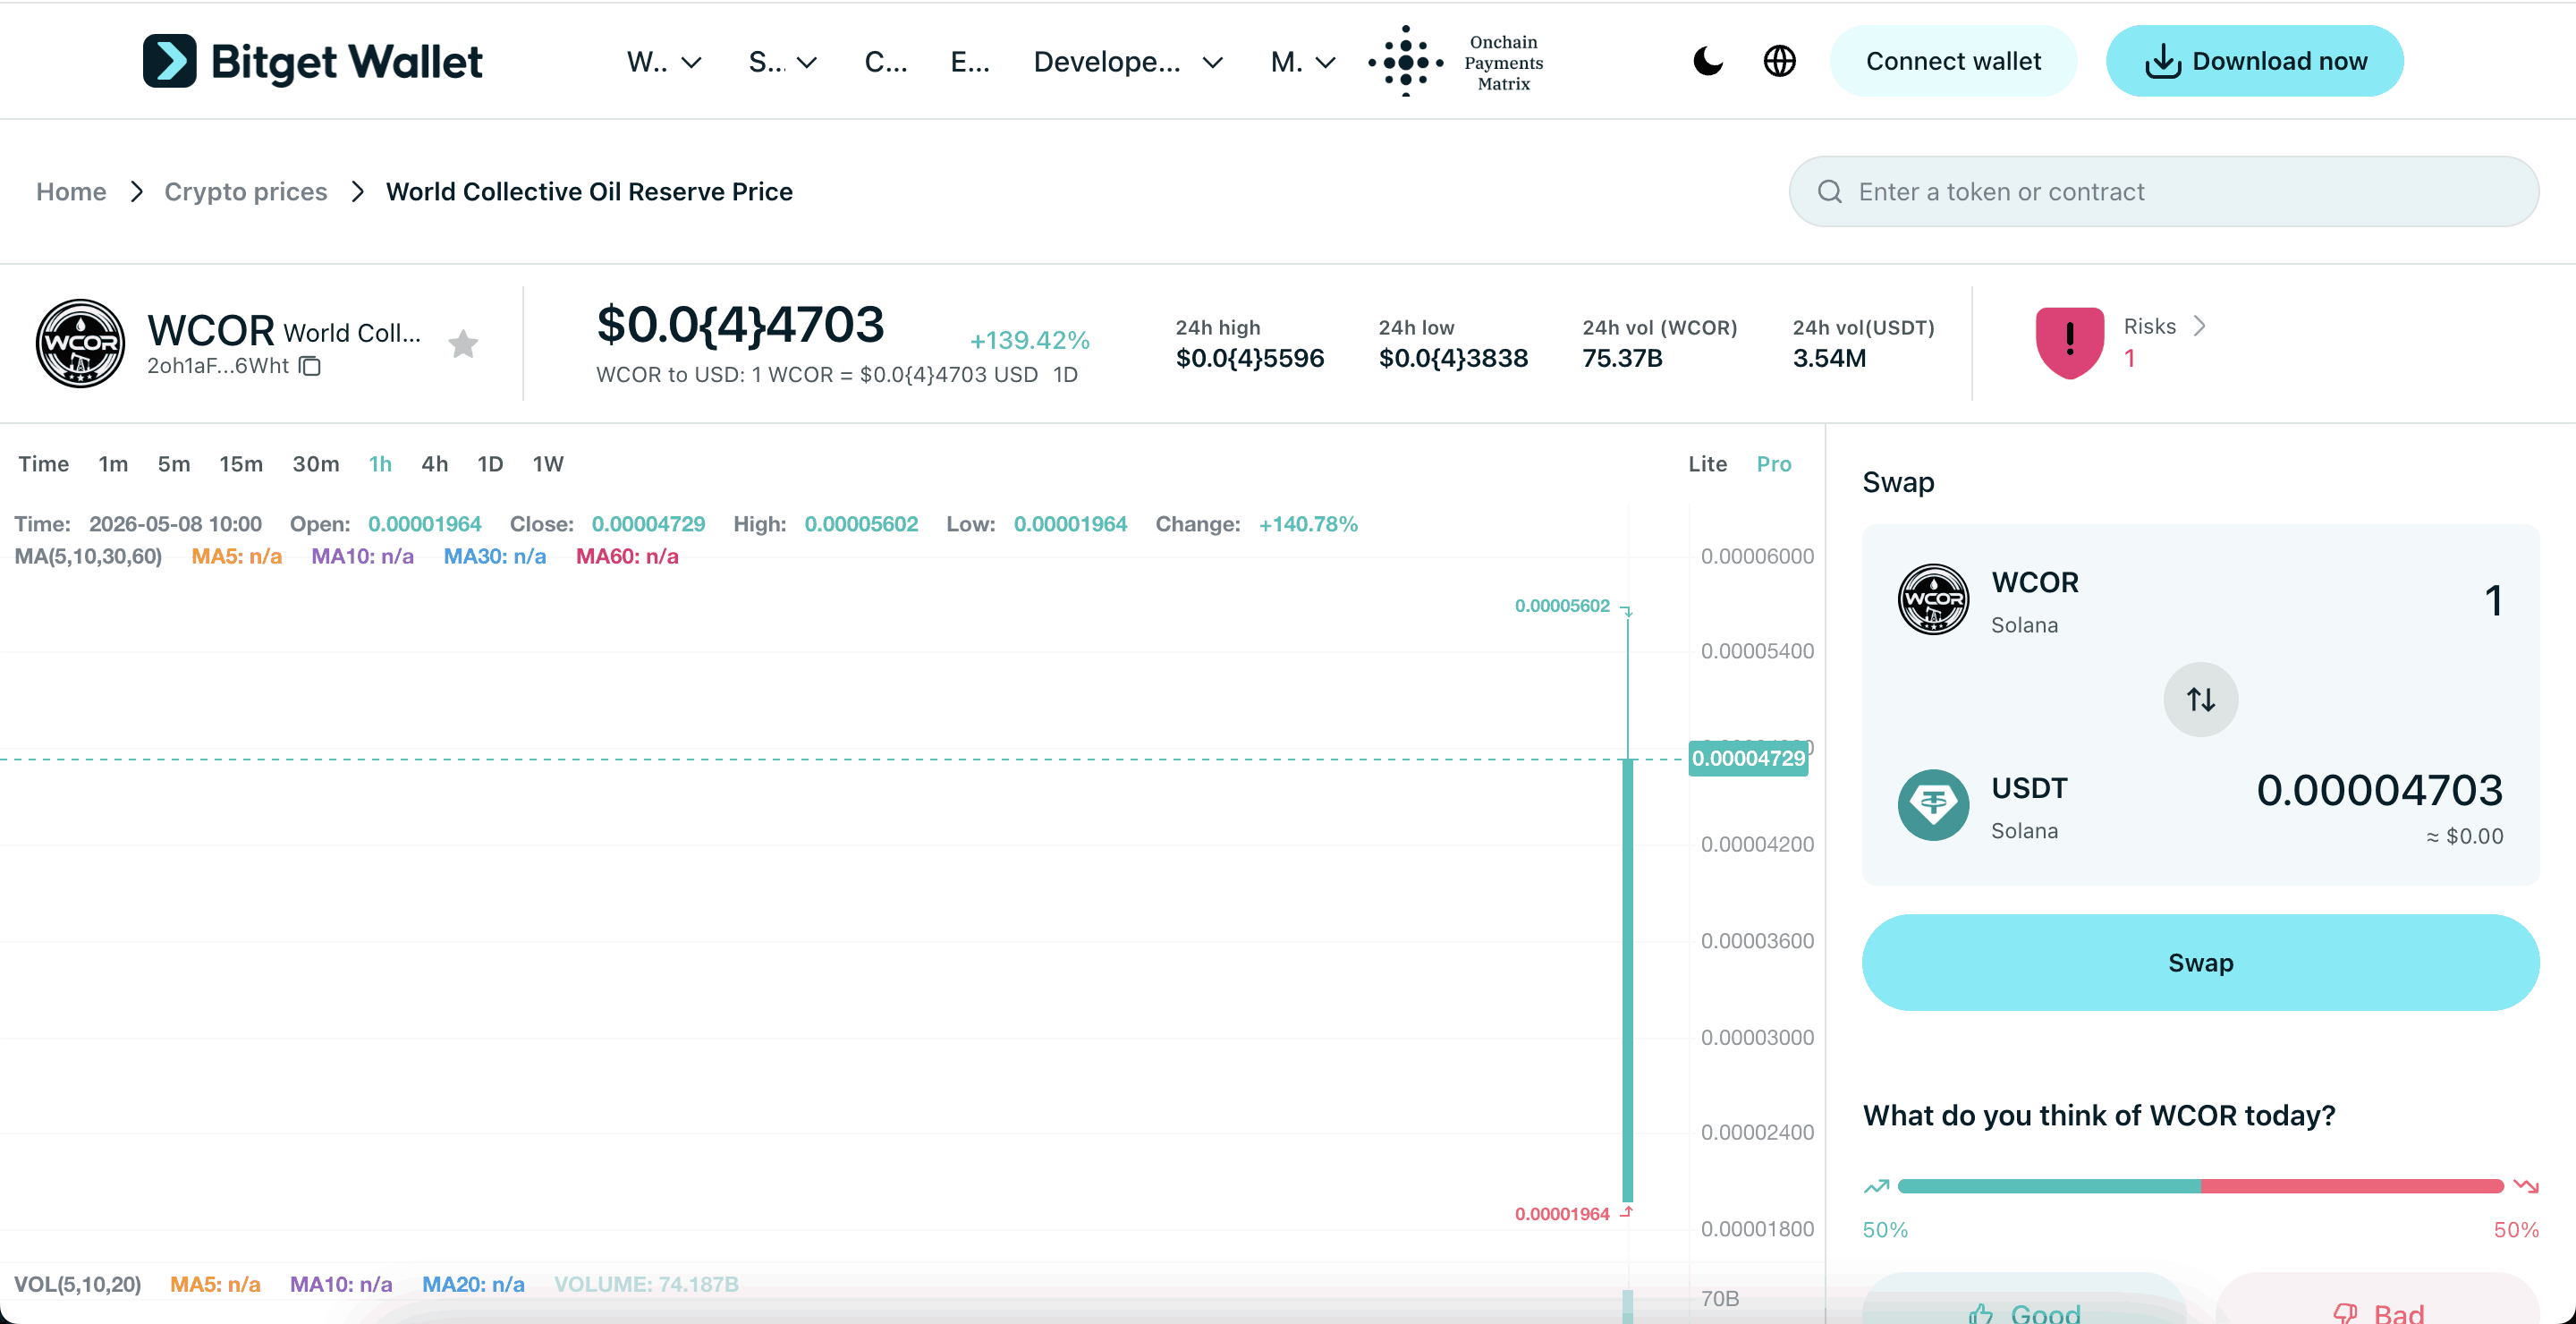The width and height of the screenshot is (2576, 1324).
Task: Expand the Risks details chevron
Action: tap(2199, 326)
